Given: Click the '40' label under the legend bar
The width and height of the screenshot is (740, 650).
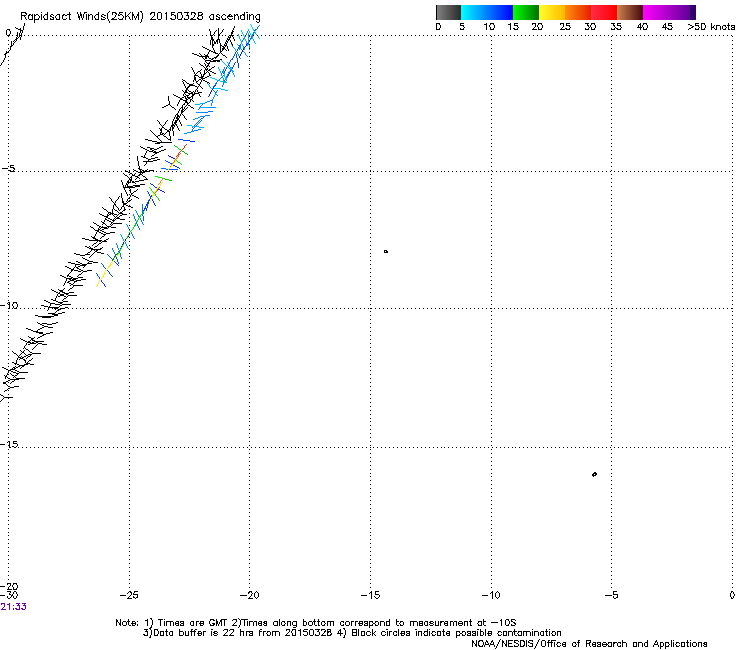Looking at the screenshot, I should pos(642,27).
